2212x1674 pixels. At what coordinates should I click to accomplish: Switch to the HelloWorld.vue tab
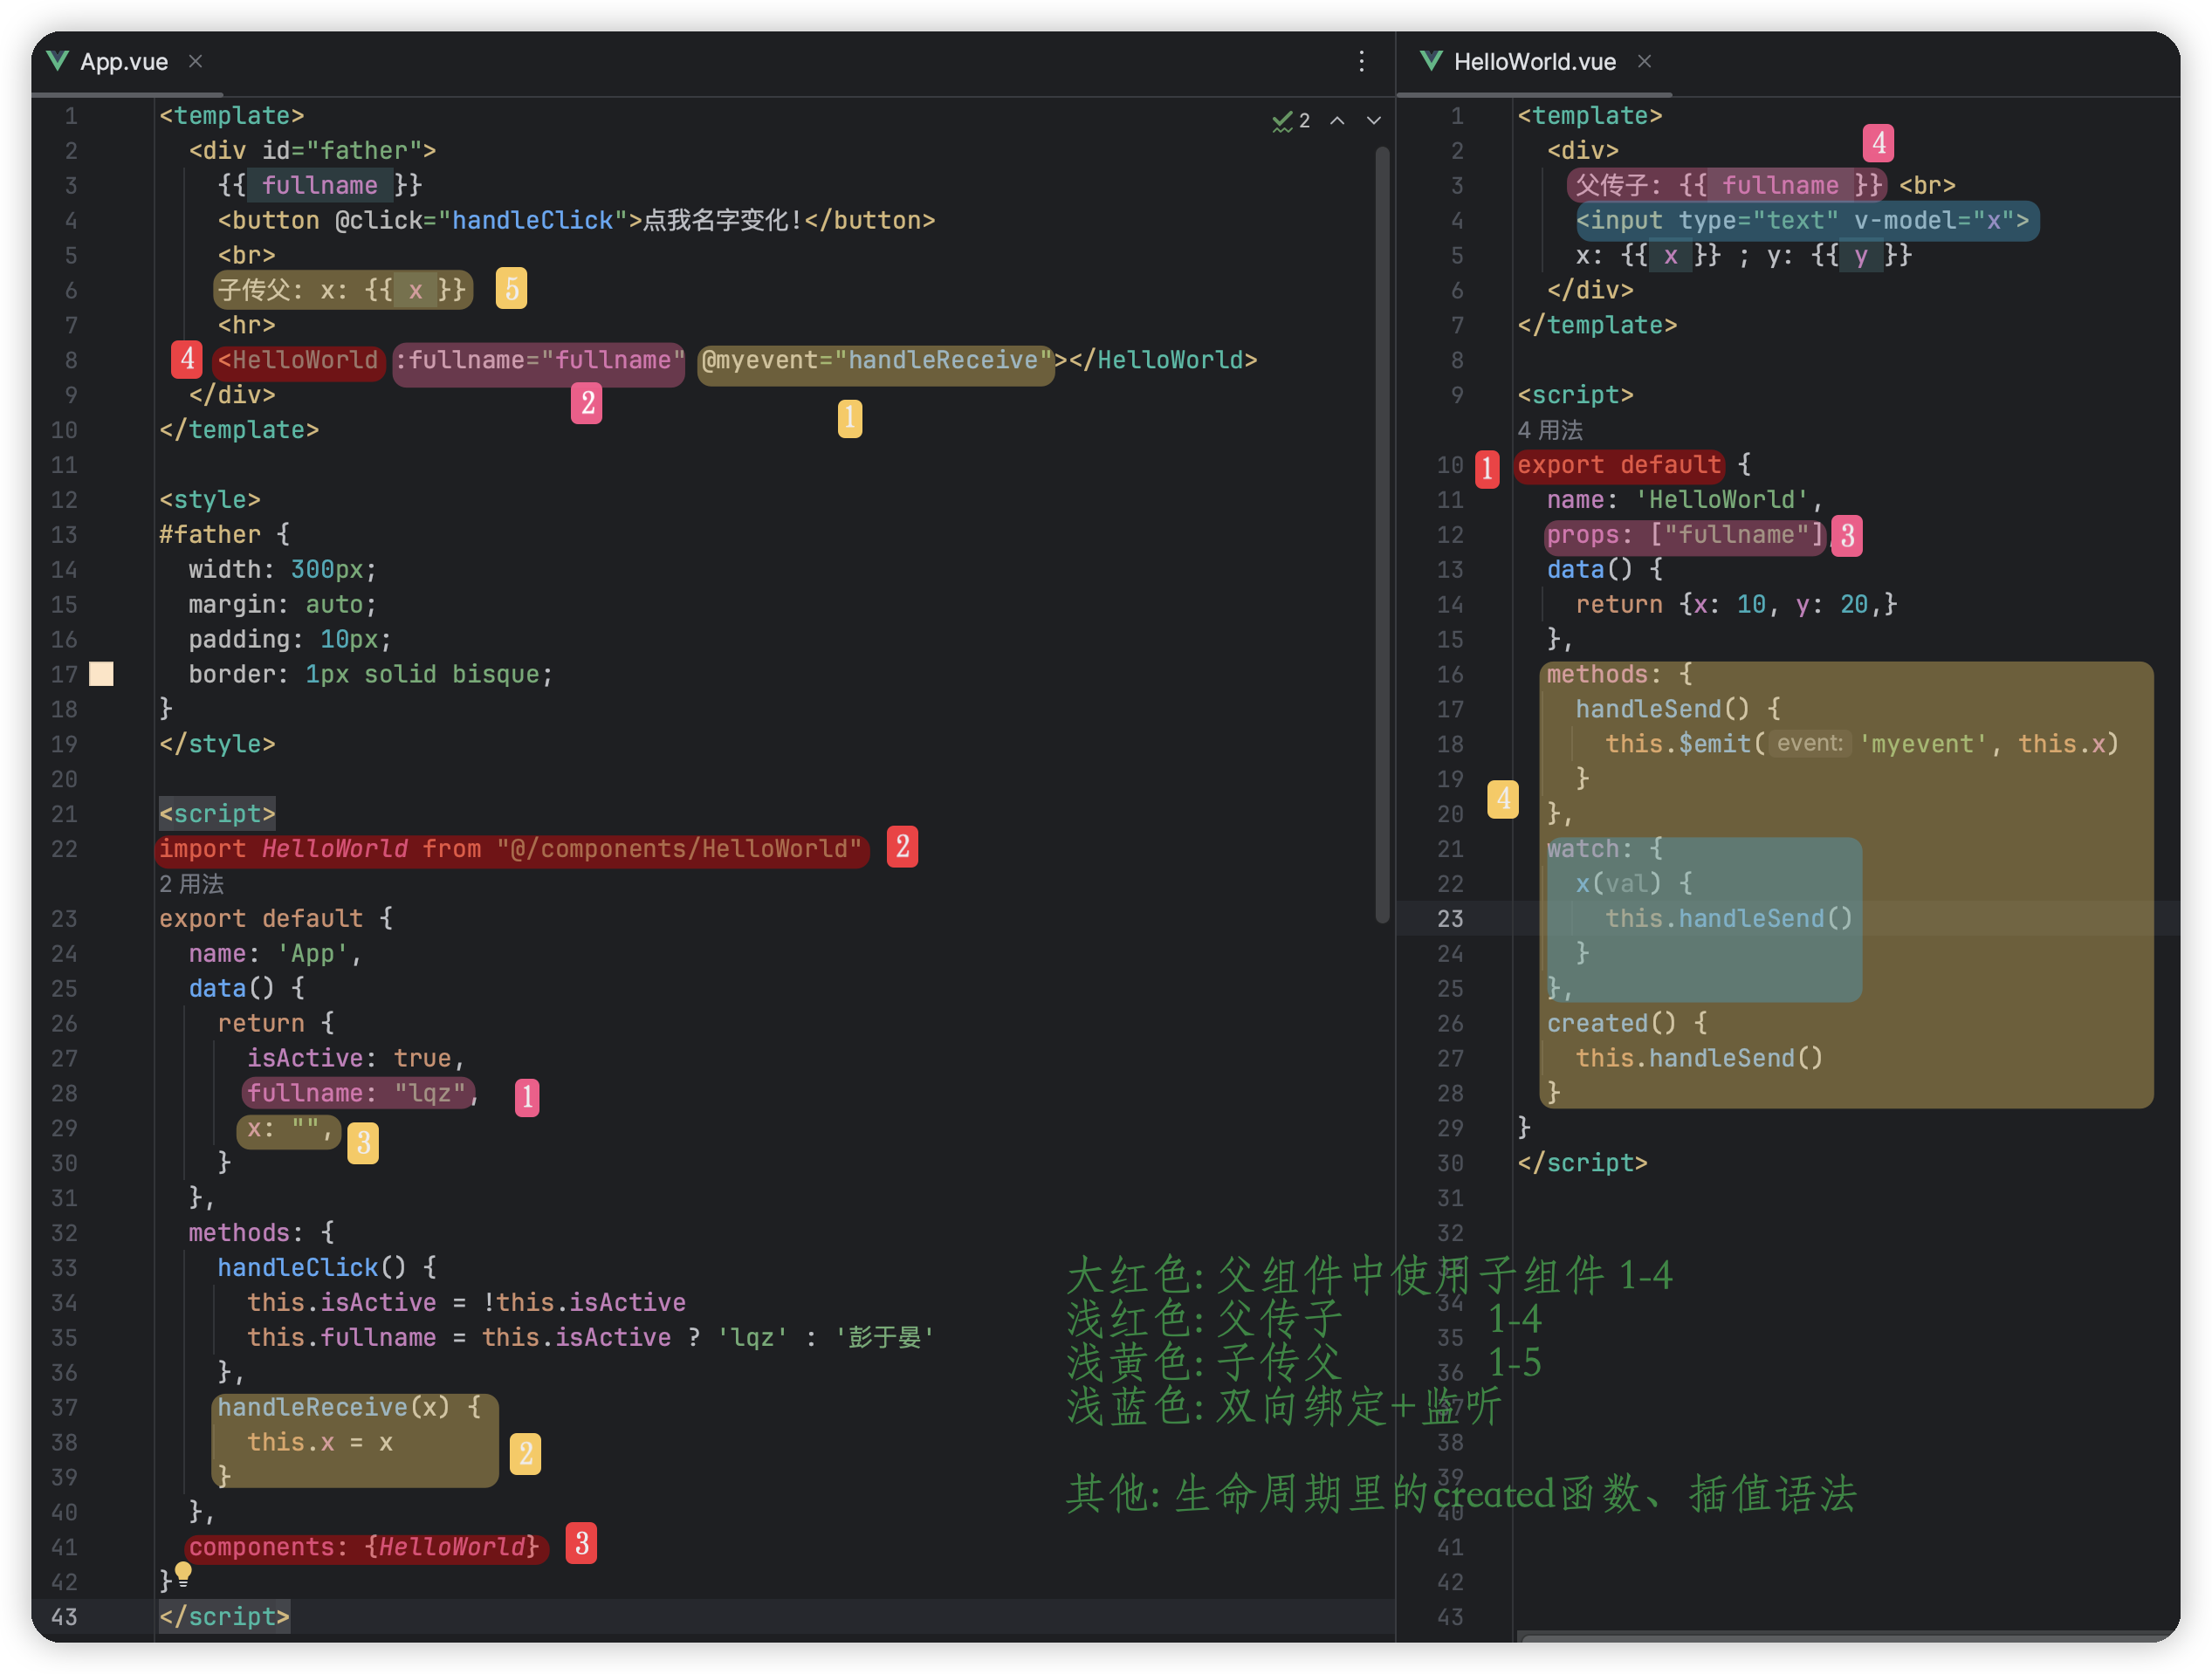click(x=1534, y=62)
